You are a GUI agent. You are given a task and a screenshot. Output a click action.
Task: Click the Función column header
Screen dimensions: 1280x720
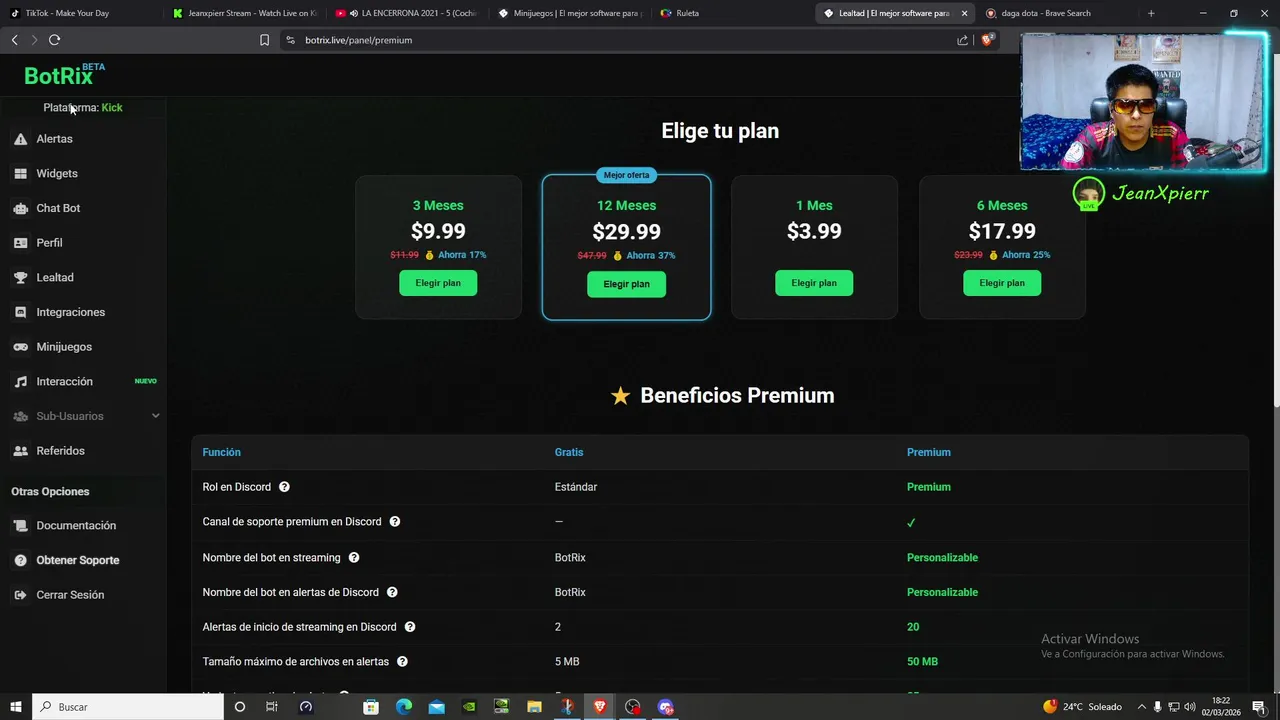click(221, 453)
